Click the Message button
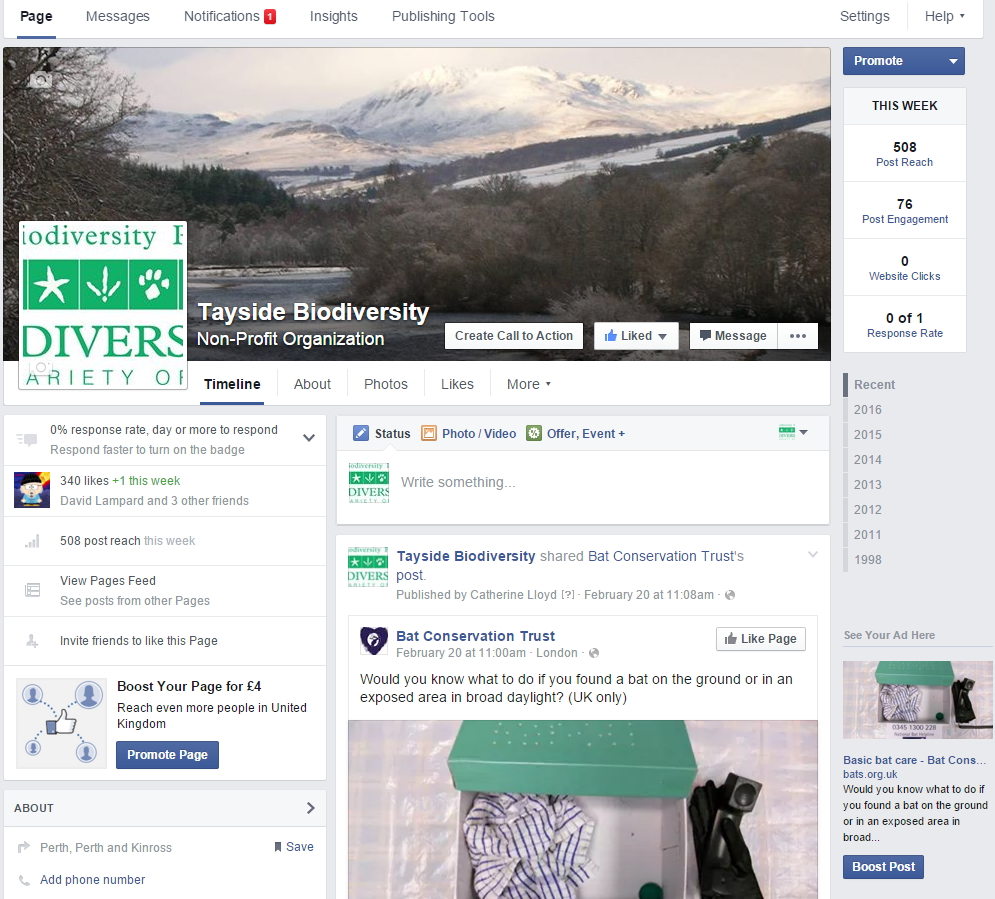 tap(733, 336)
